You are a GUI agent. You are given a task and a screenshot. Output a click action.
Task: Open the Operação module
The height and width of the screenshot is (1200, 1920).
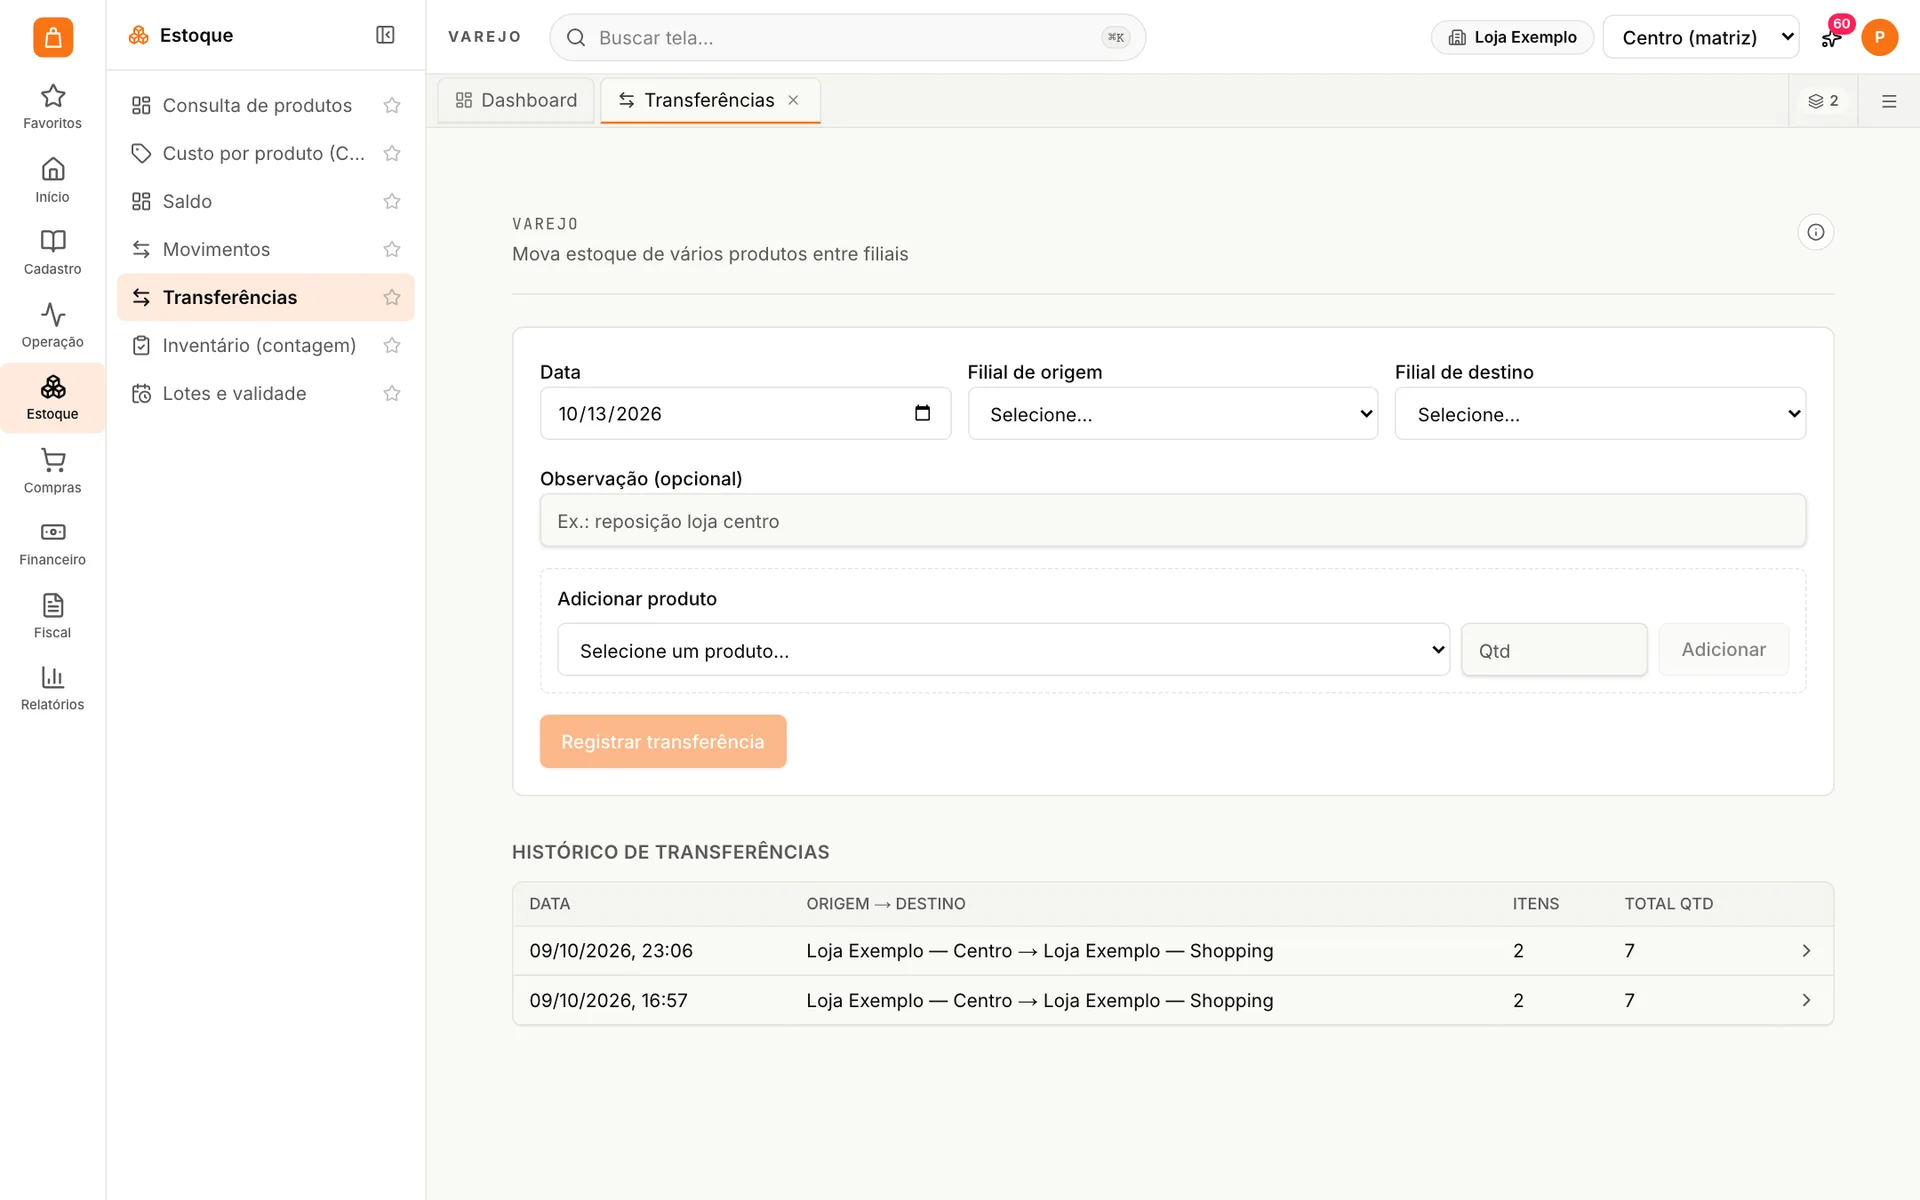52,325
